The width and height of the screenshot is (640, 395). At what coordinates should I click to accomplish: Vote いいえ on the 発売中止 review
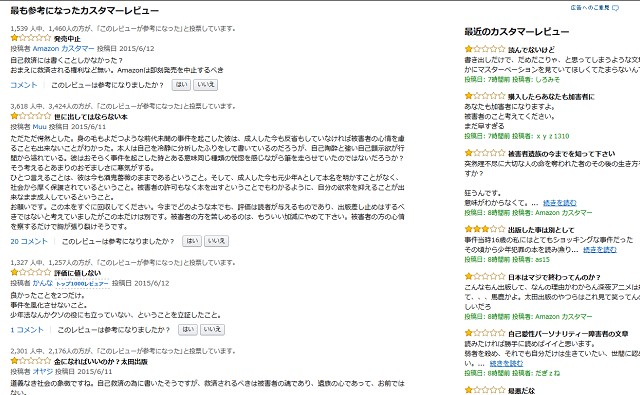[x=205, y=85]
